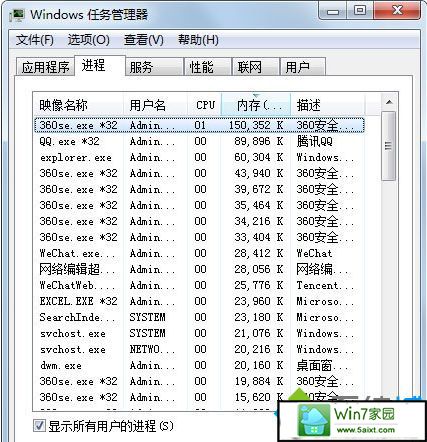Viewport: 427px width, 442px height.
Task: Close the Task Manager window
Action: 397,11
